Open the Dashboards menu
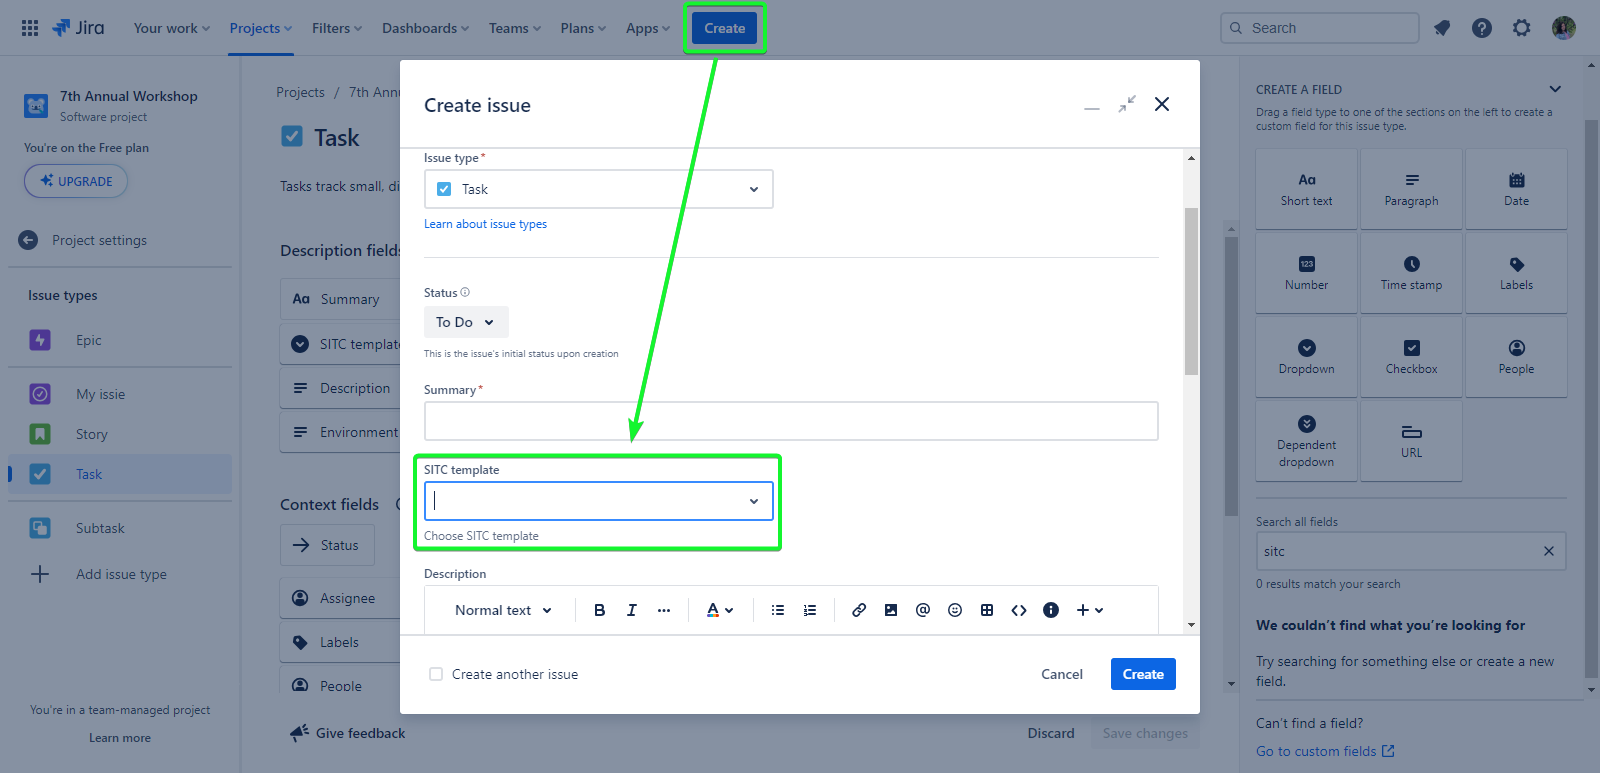 pyautogui.click(x=425, y=28)
